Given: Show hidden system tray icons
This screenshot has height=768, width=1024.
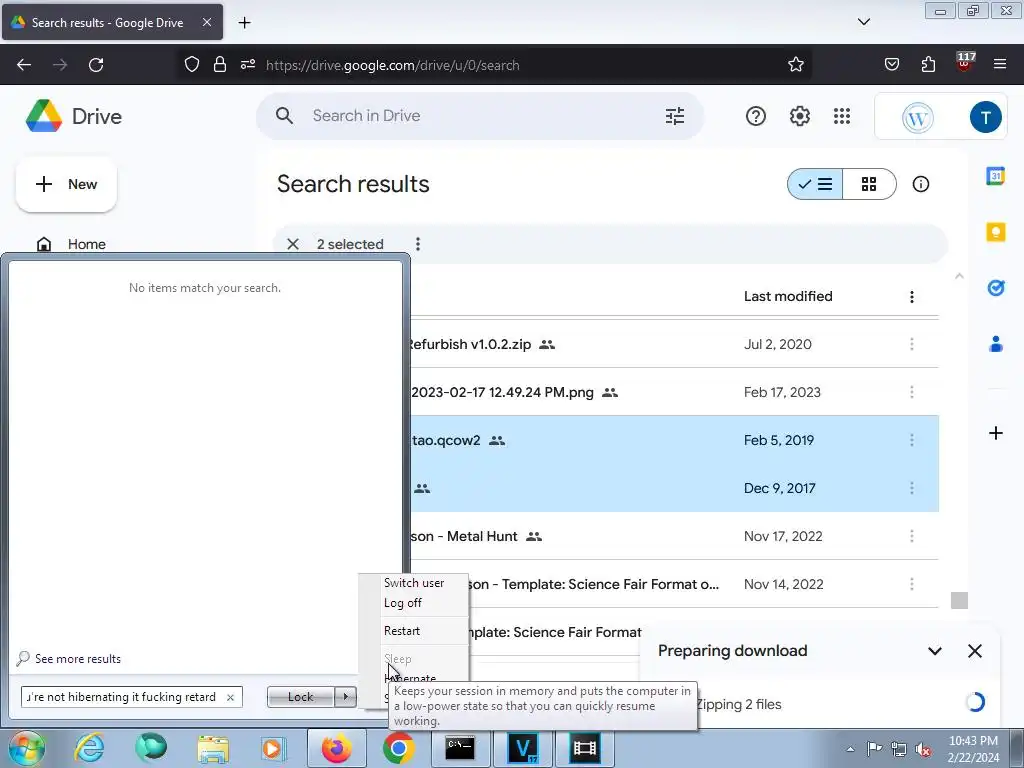Looking at the screenshot, I should (850, 749).
